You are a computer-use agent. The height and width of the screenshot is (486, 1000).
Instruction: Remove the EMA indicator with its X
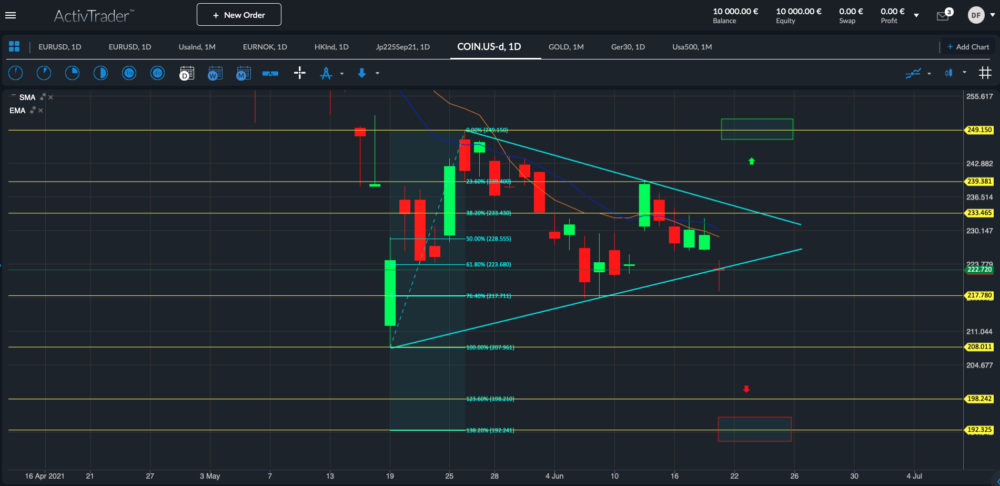coord(41,110)
